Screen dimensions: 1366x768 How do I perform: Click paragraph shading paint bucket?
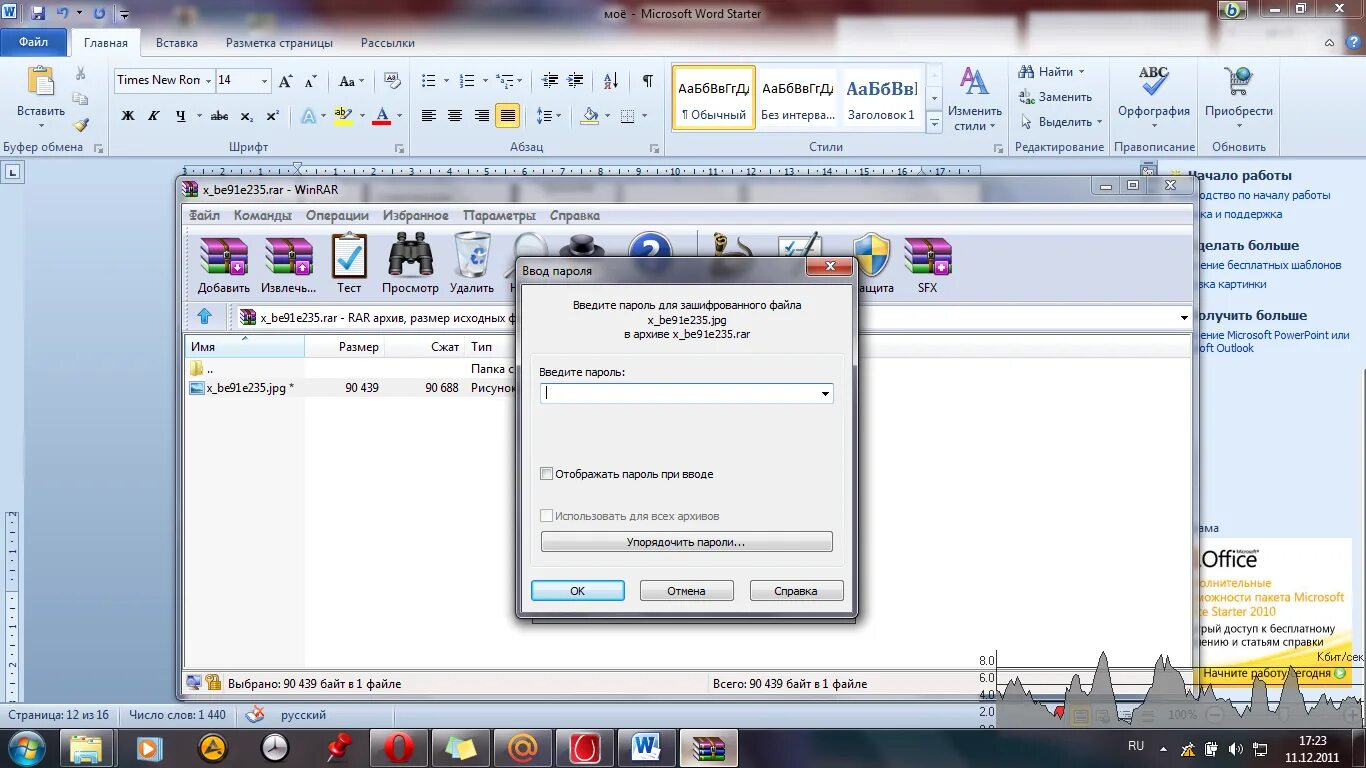[590, 116]
